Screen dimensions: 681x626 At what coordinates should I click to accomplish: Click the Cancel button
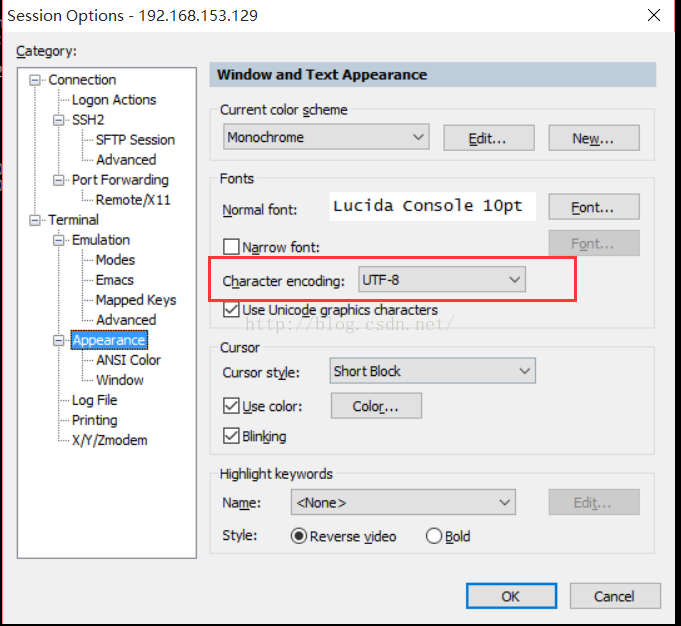pos(615,596)
